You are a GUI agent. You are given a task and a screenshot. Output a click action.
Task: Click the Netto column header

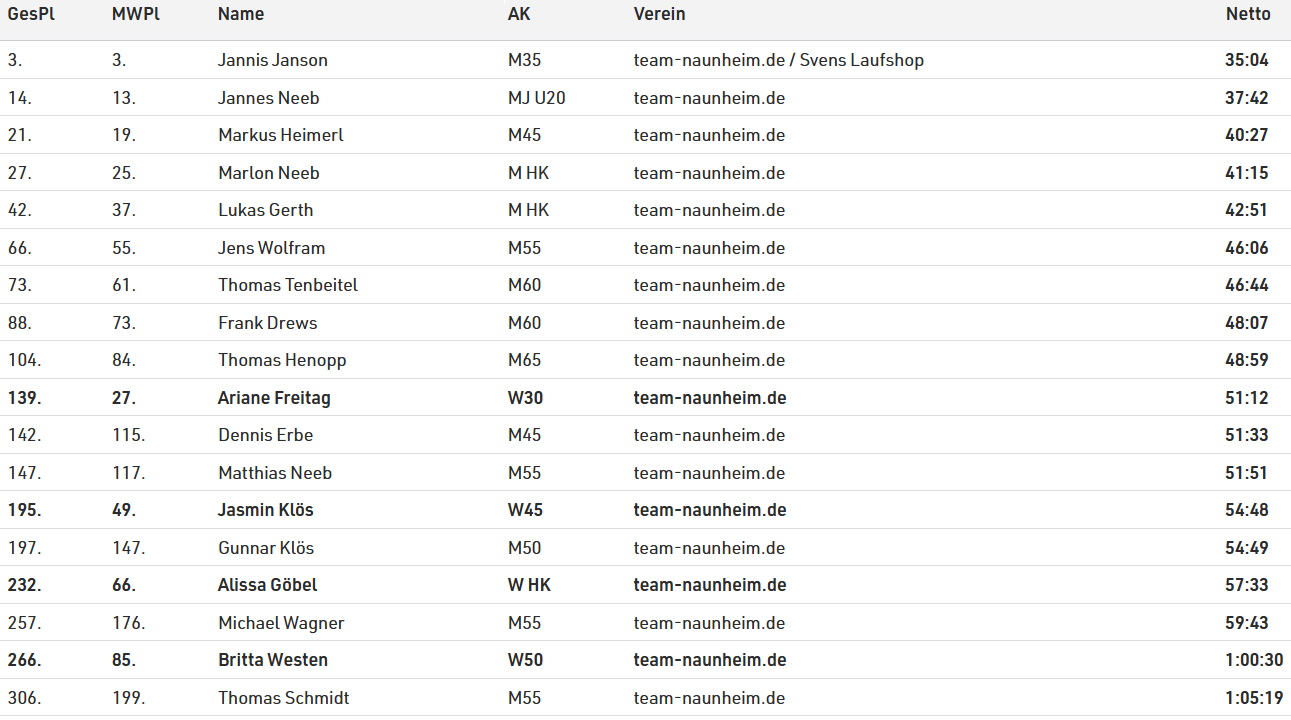tap(1248, 14)
